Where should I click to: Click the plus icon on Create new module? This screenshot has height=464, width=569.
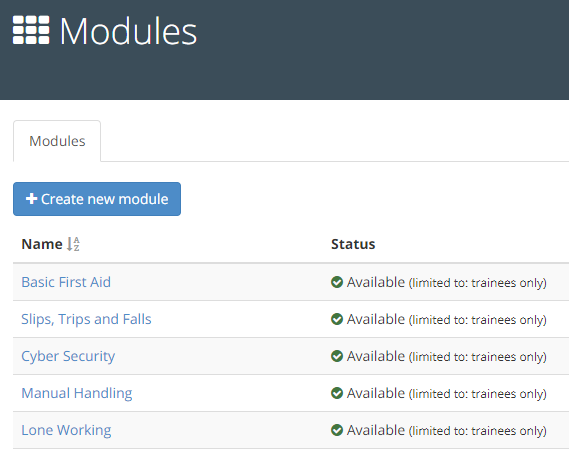pyautogui.click(x=32, y=199)
